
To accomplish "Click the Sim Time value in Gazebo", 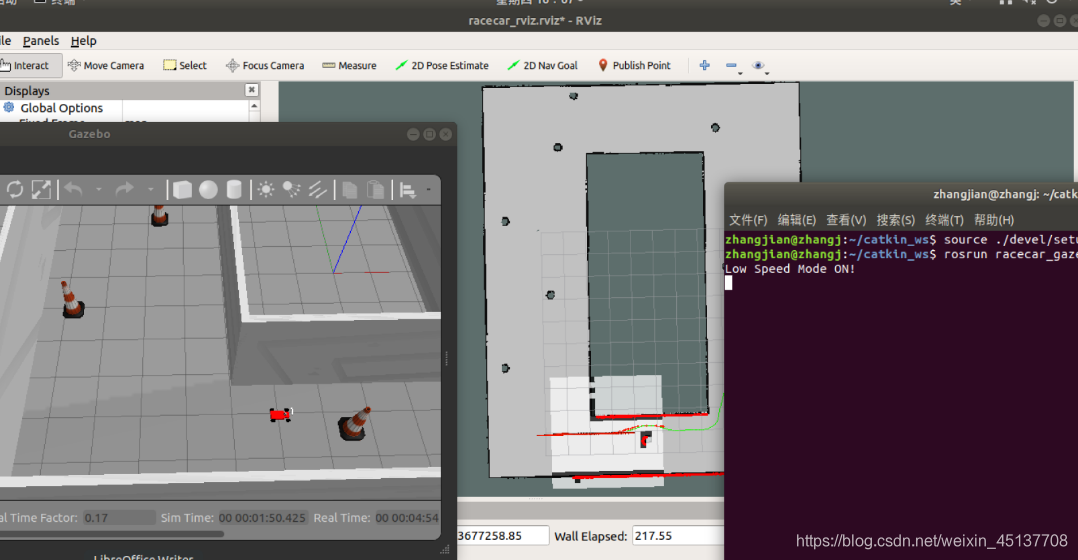I will coord(262,517).
